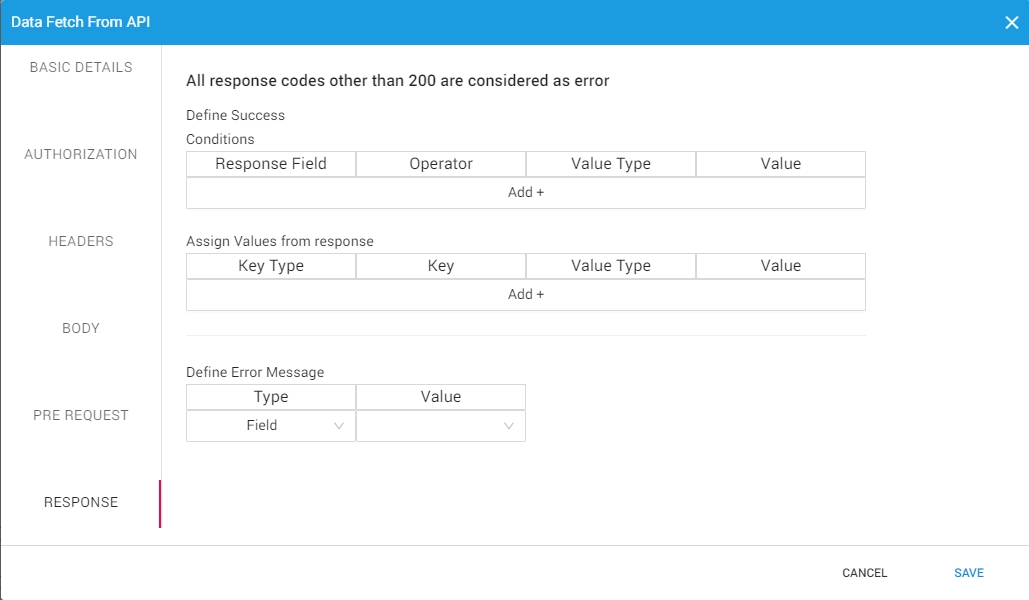Select the Response tab
Viewport: 1029px width, 600px height.
81,502
